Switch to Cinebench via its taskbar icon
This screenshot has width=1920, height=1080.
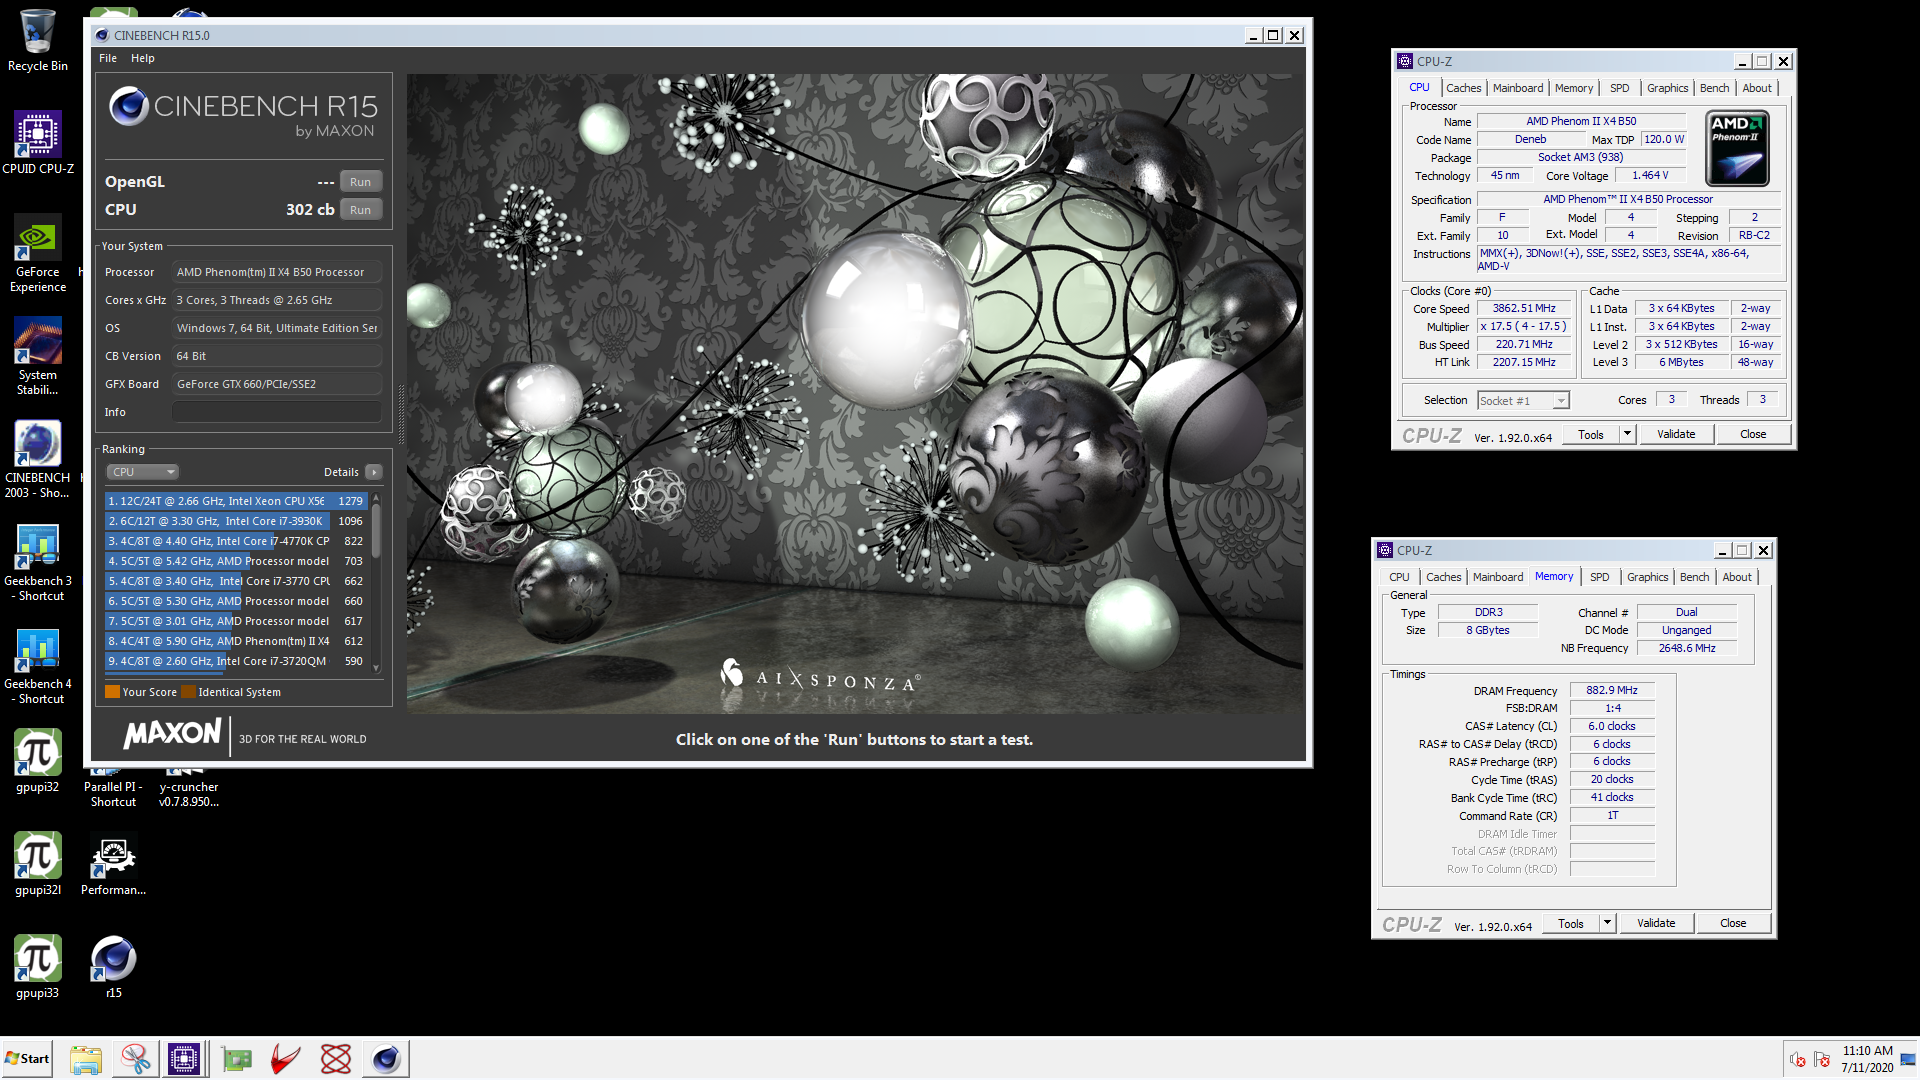[386, 1059]
